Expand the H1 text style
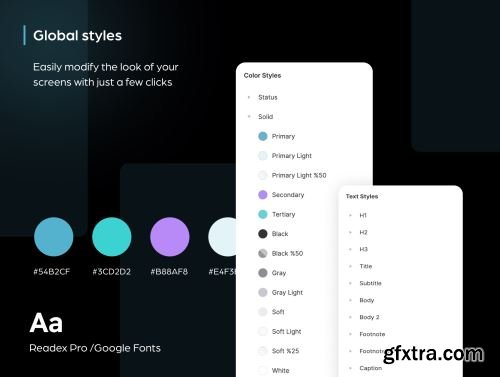The width and height of the screenshot is (500, 377). click(350, 215)
